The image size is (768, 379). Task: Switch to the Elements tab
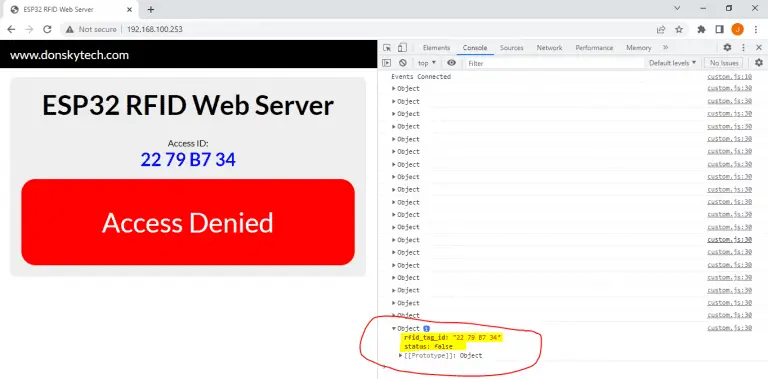436,47
